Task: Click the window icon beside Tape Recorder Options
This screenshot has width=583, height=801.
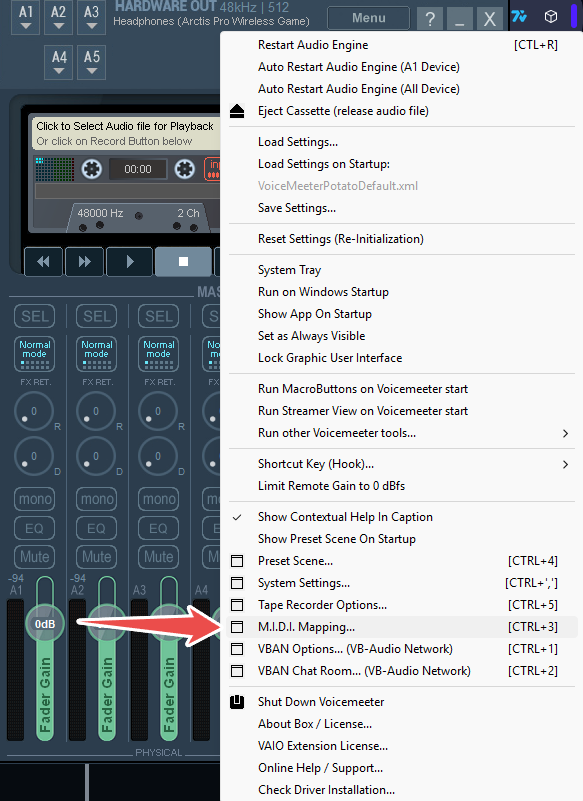Action: point(237,605)
